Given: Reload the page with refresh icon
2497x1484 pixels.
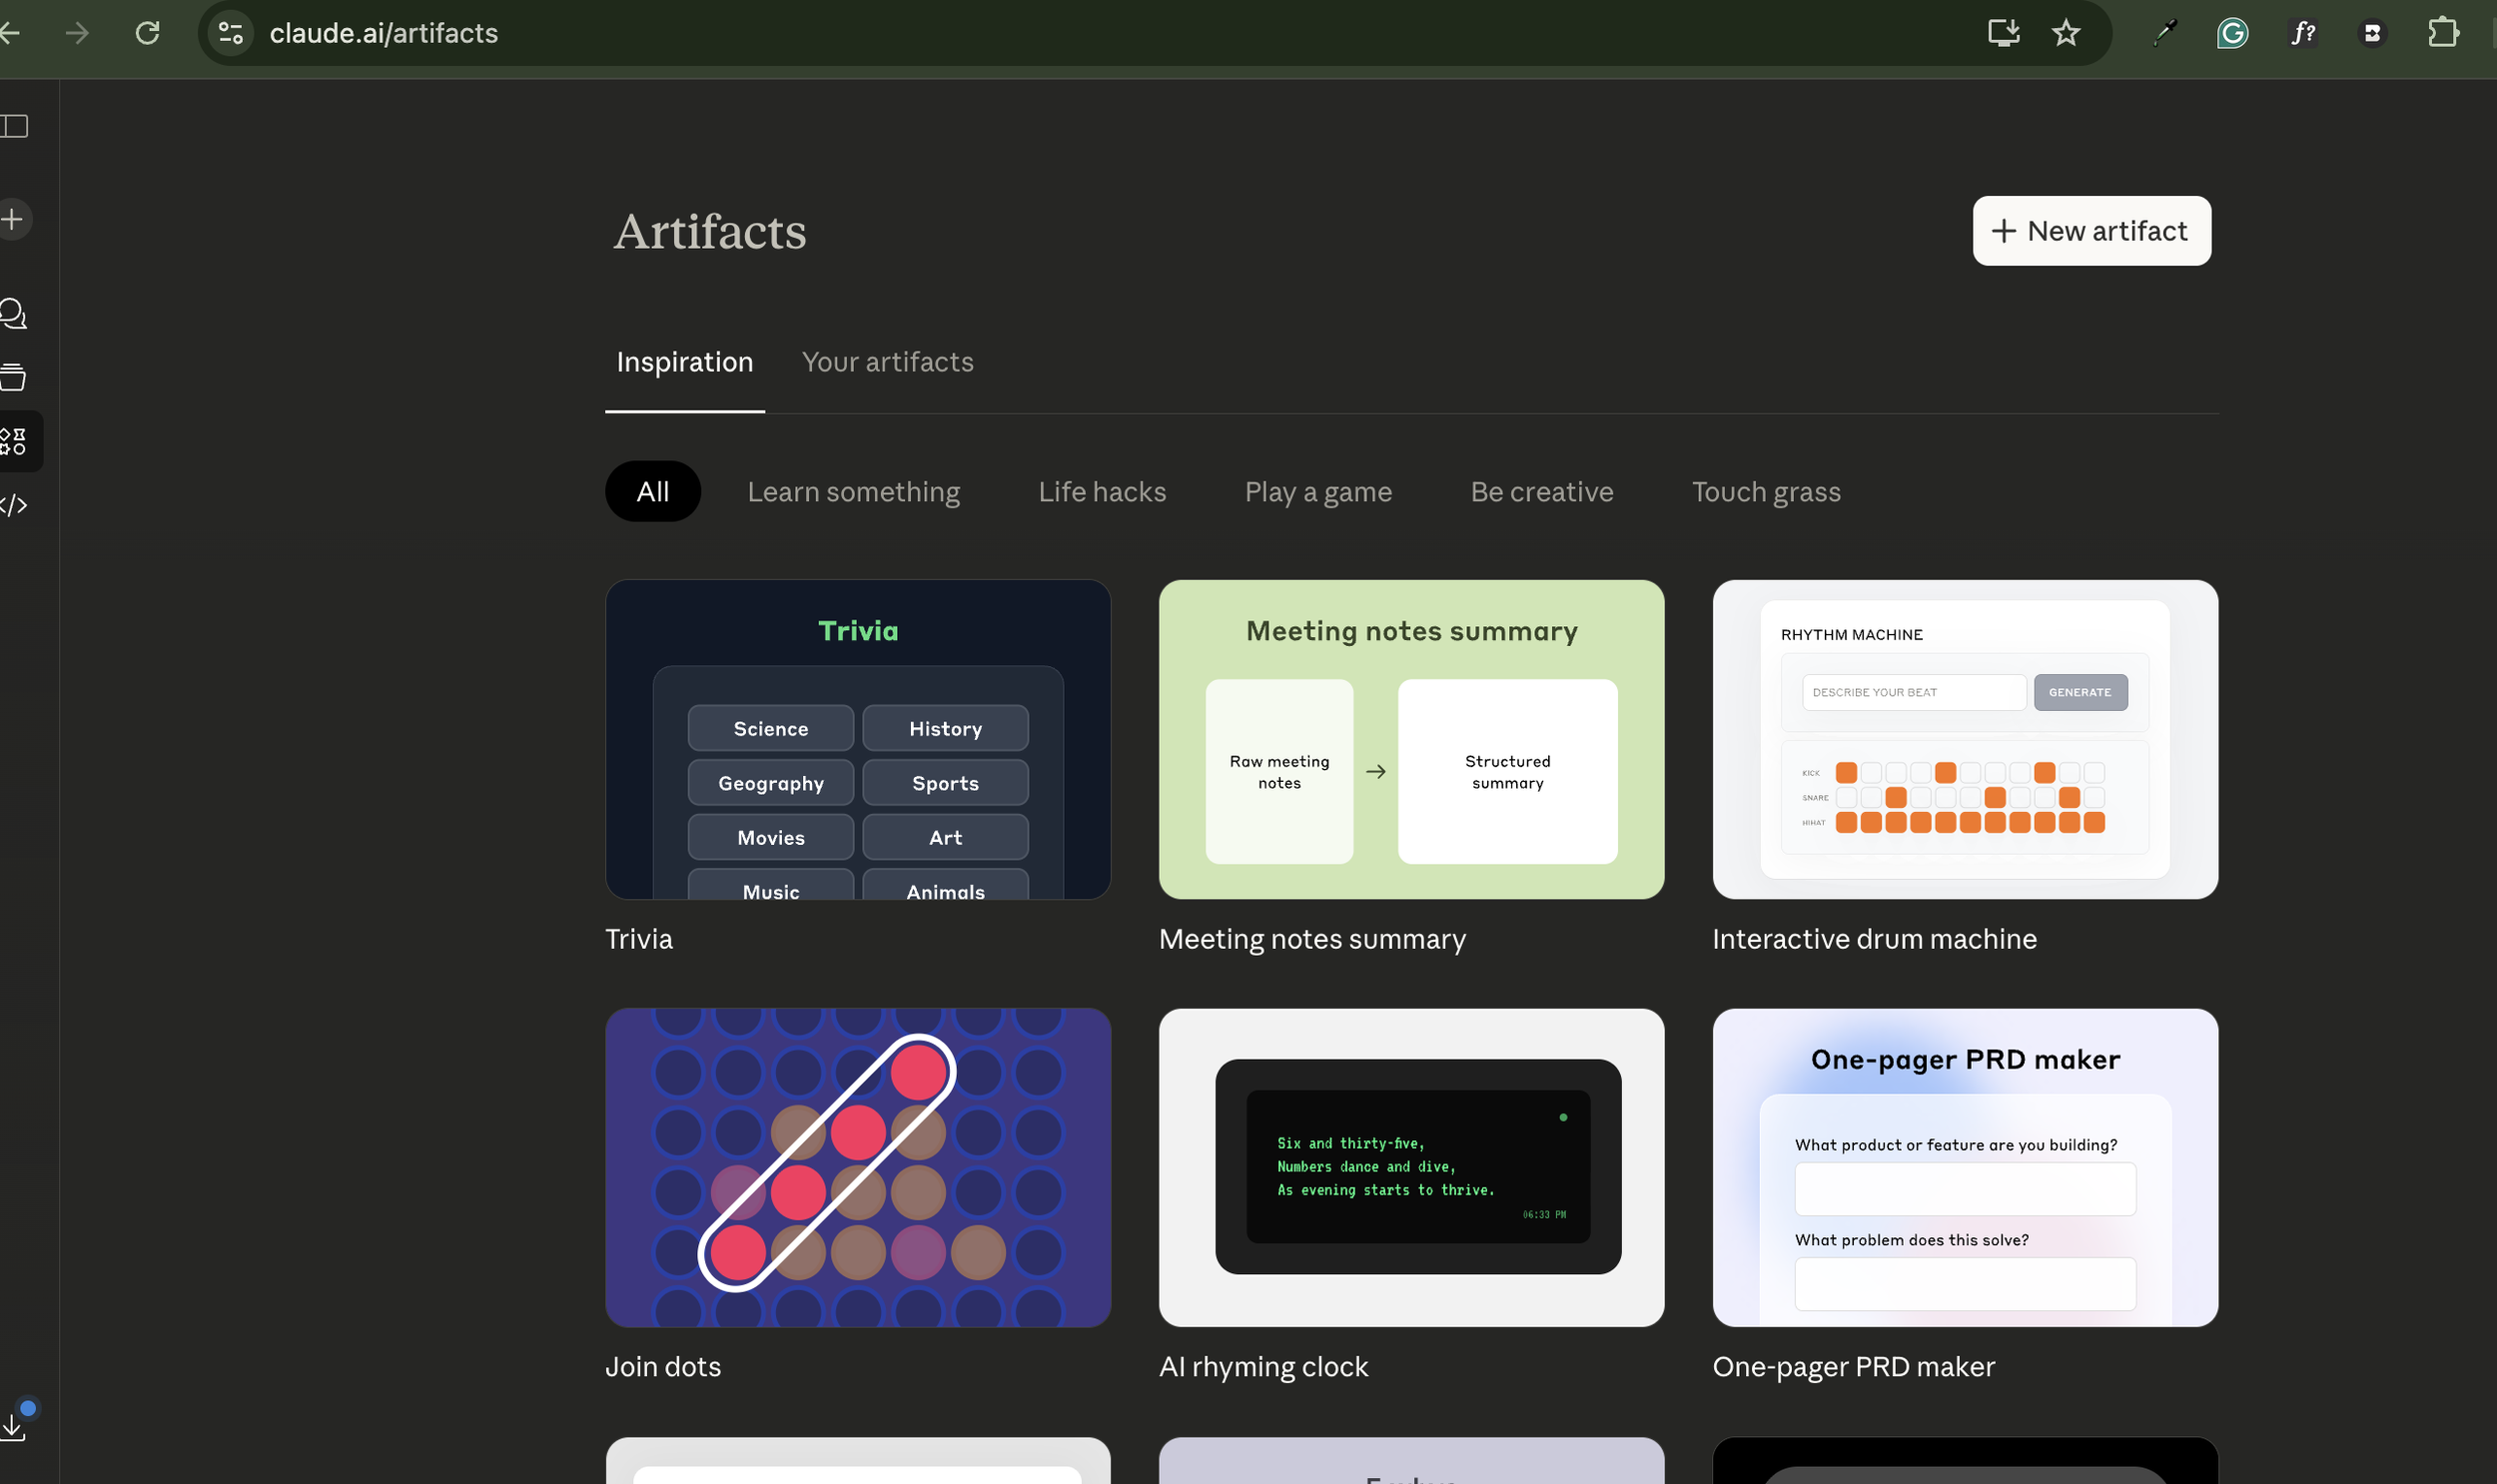Looking at the screenshot, I should (x=148, y=33).
